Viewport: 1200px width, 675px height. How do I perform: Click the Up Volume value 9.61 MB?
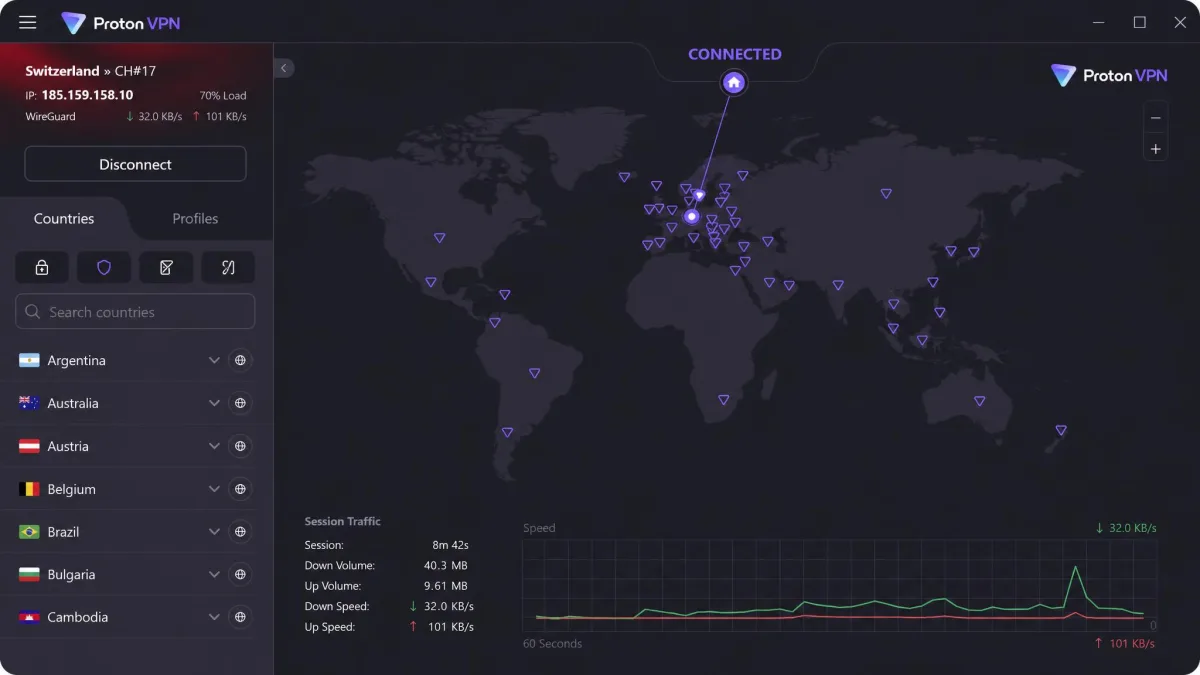446,586
